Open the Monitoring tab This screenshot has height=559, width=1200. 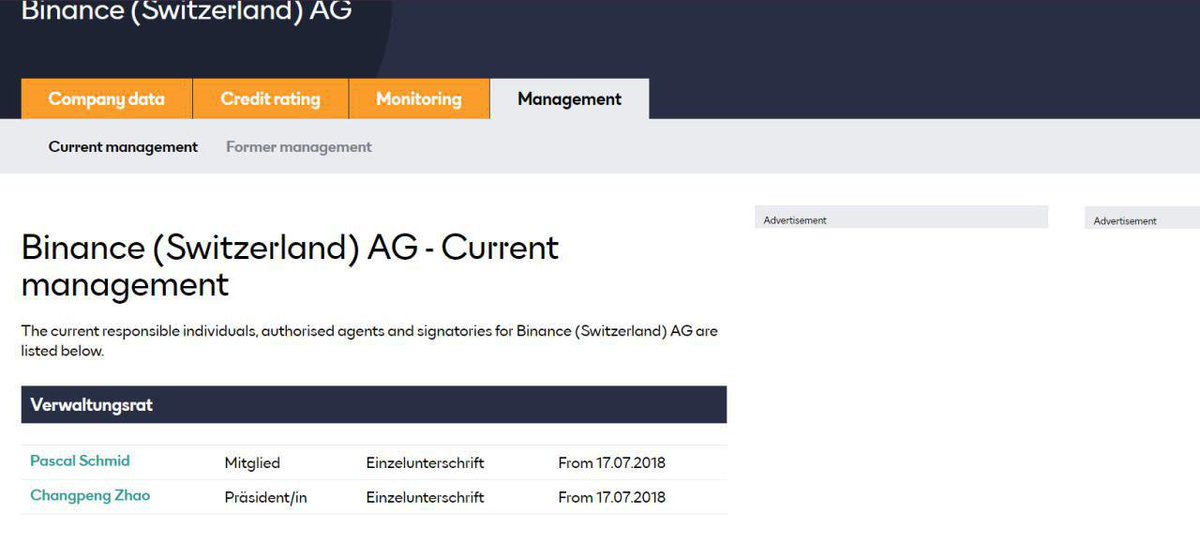[x=419, y=99]
